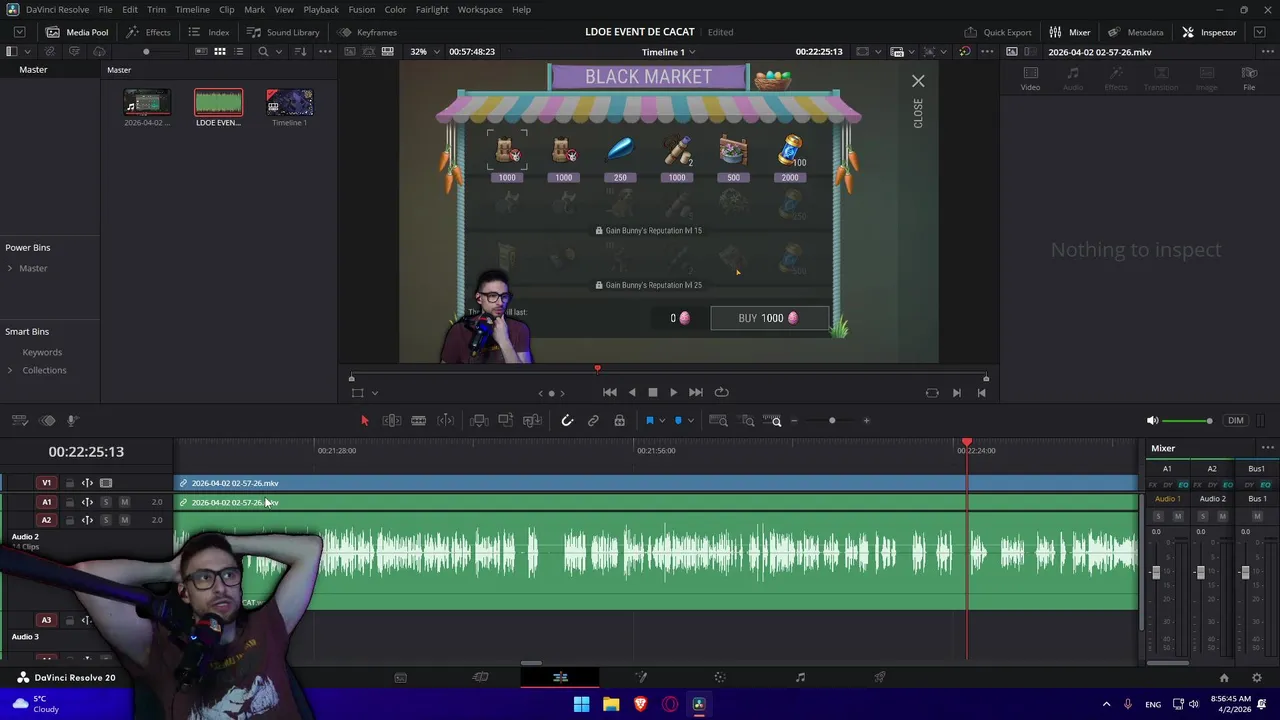Click Quick Export

[998, 32]
